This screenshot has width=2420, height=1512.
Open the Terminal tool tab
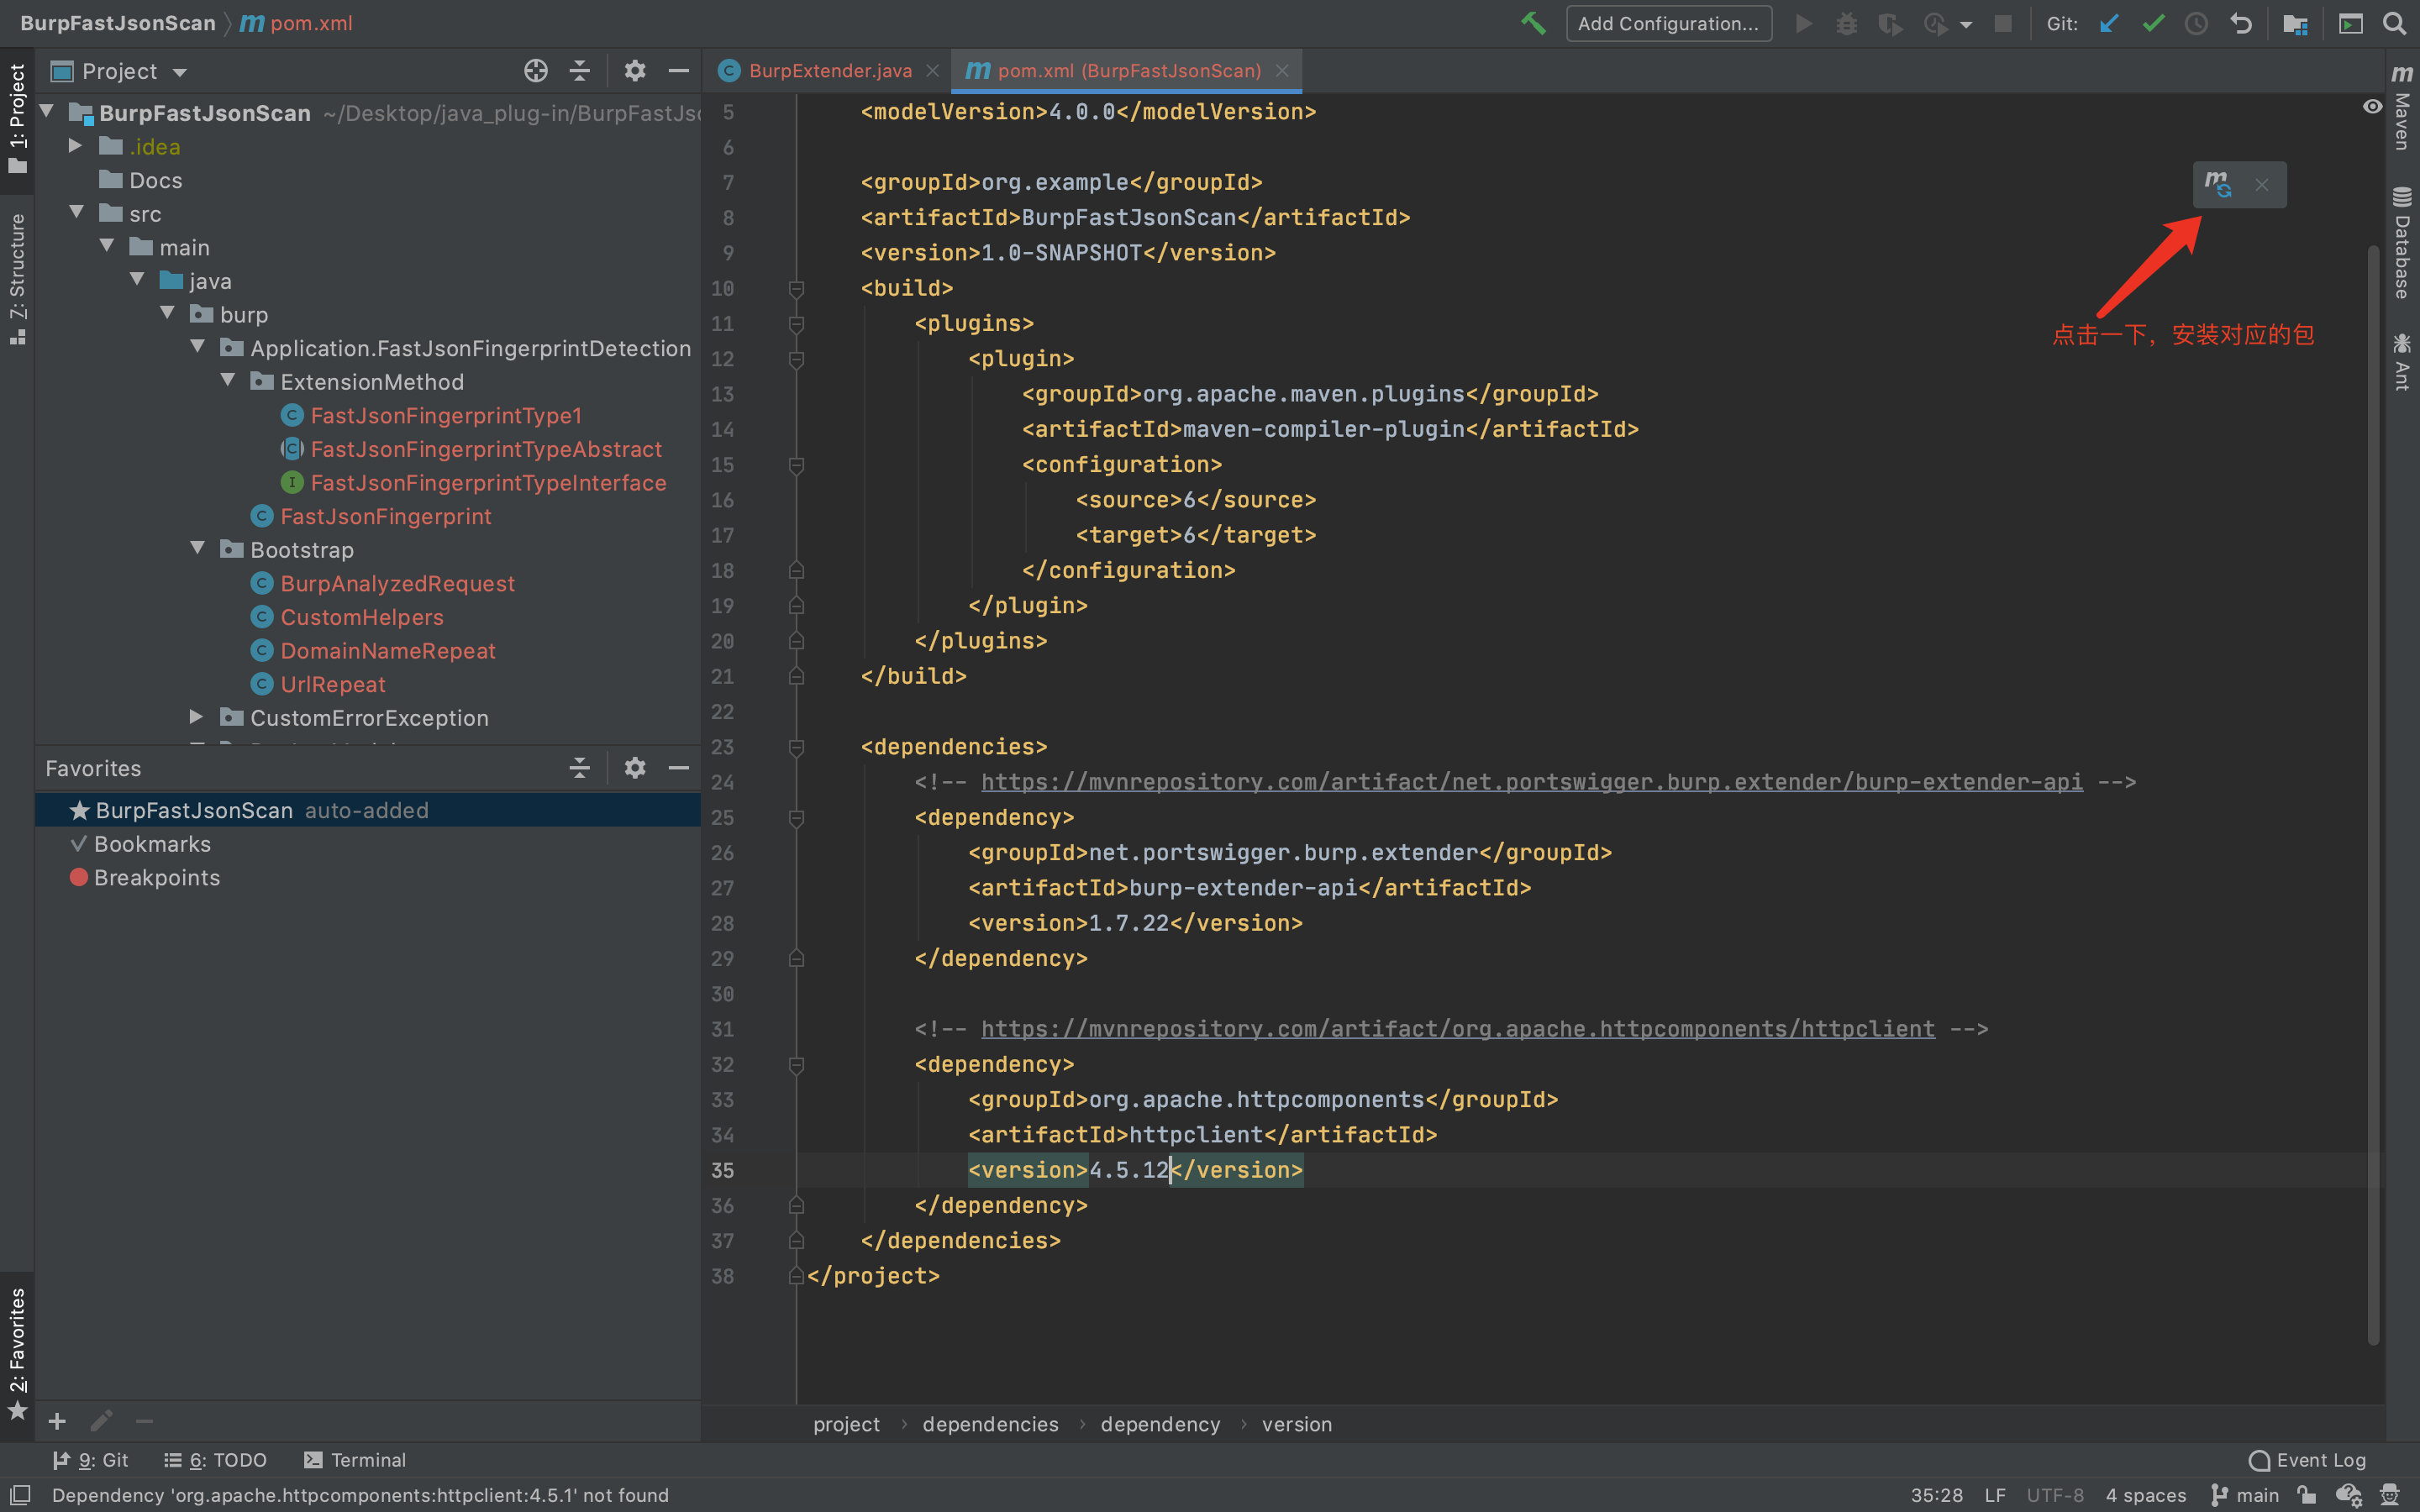coord(355,1460)
